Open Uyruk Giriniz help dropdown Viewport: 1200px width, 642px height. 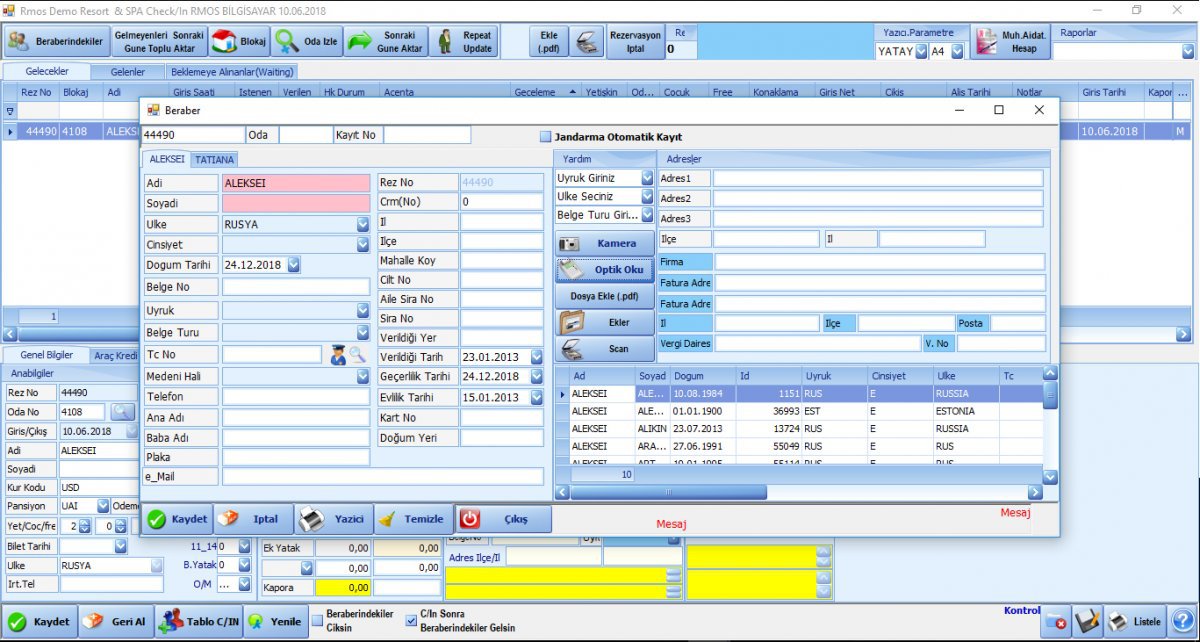tap(647, 178)
